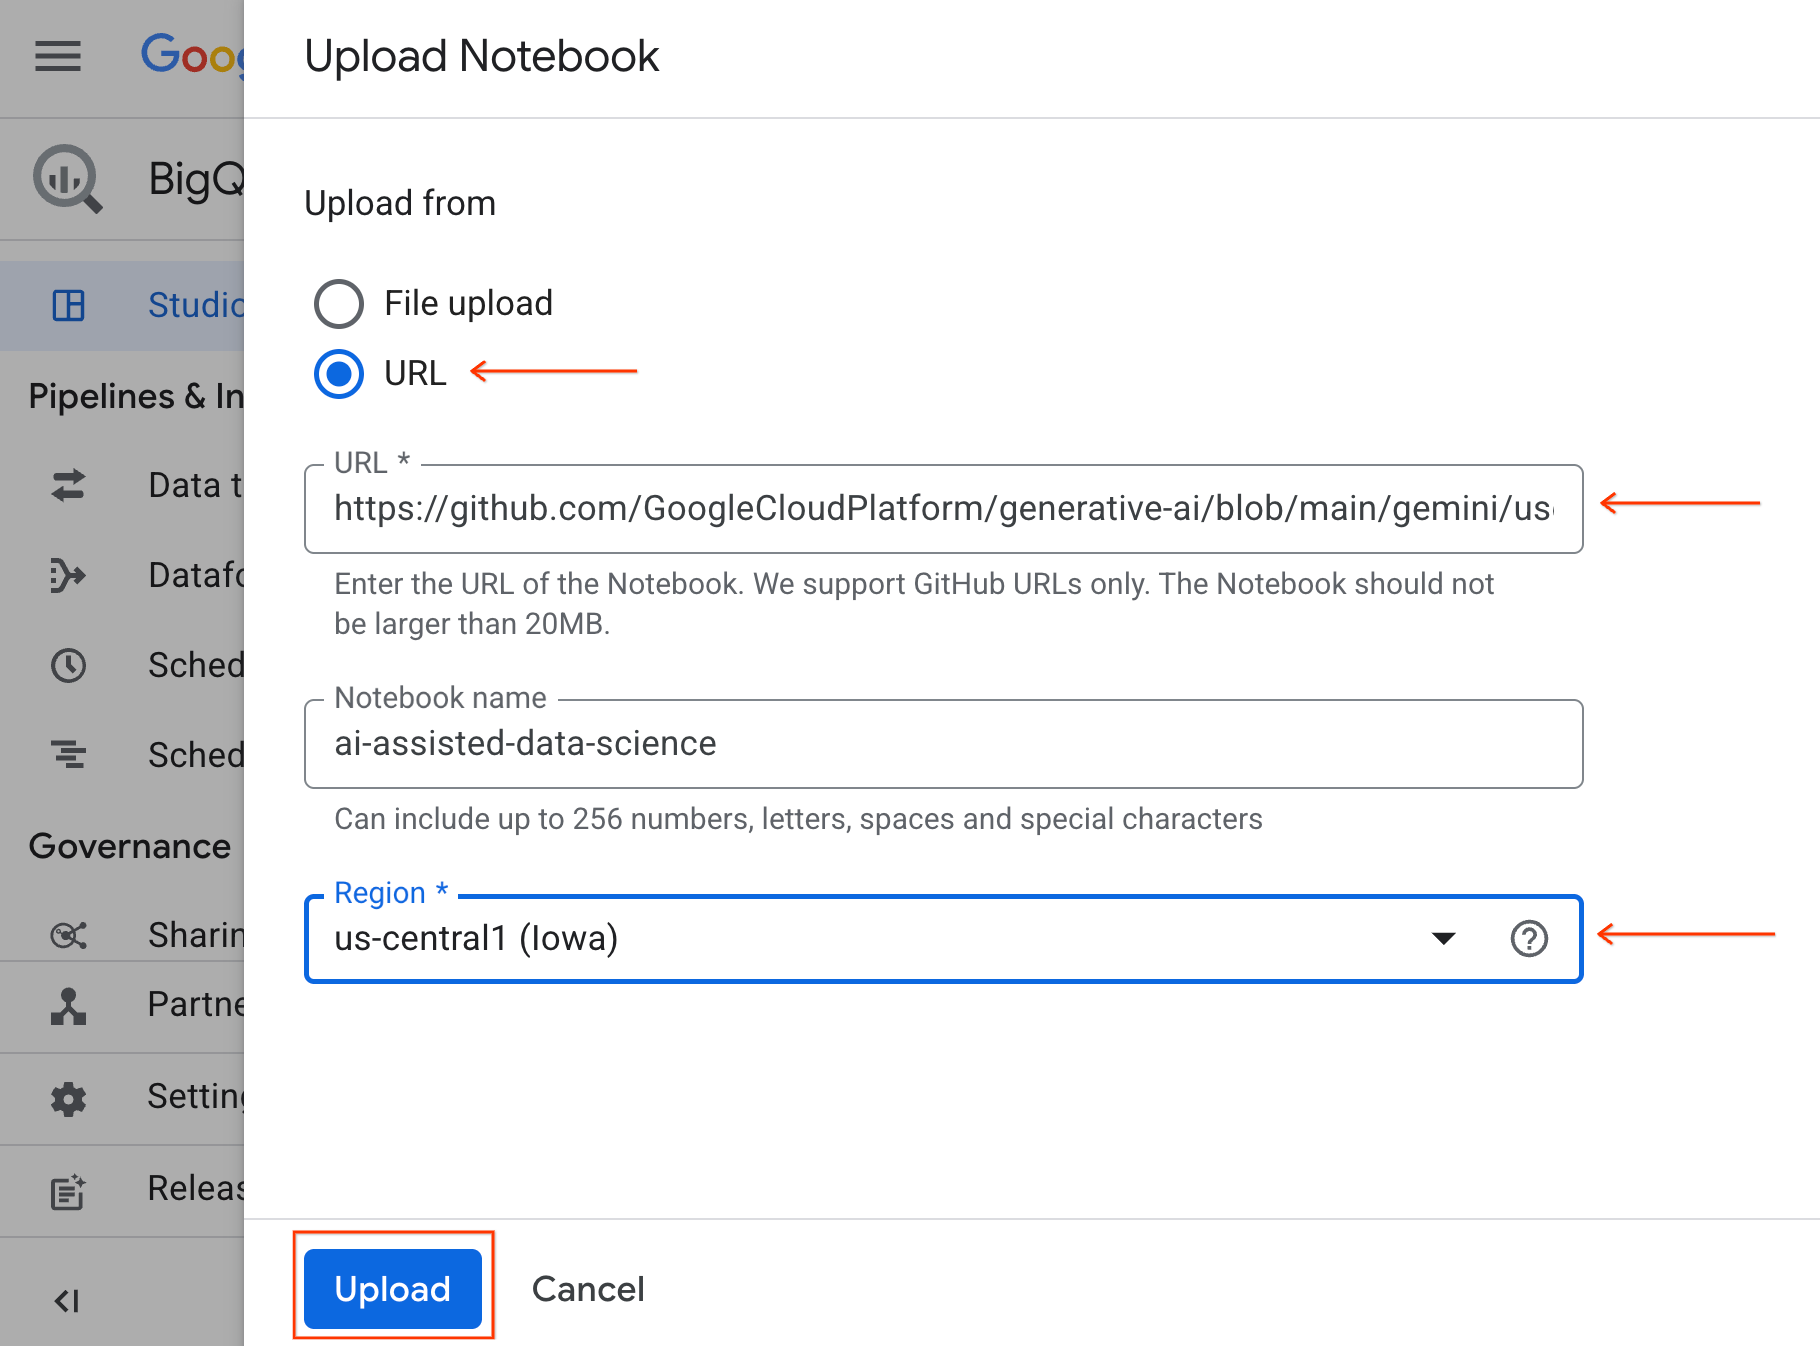Open Dataform from the sidebar
Image resolution: width=1820 pixels, height=1346 pixels.
coord(68,575)
